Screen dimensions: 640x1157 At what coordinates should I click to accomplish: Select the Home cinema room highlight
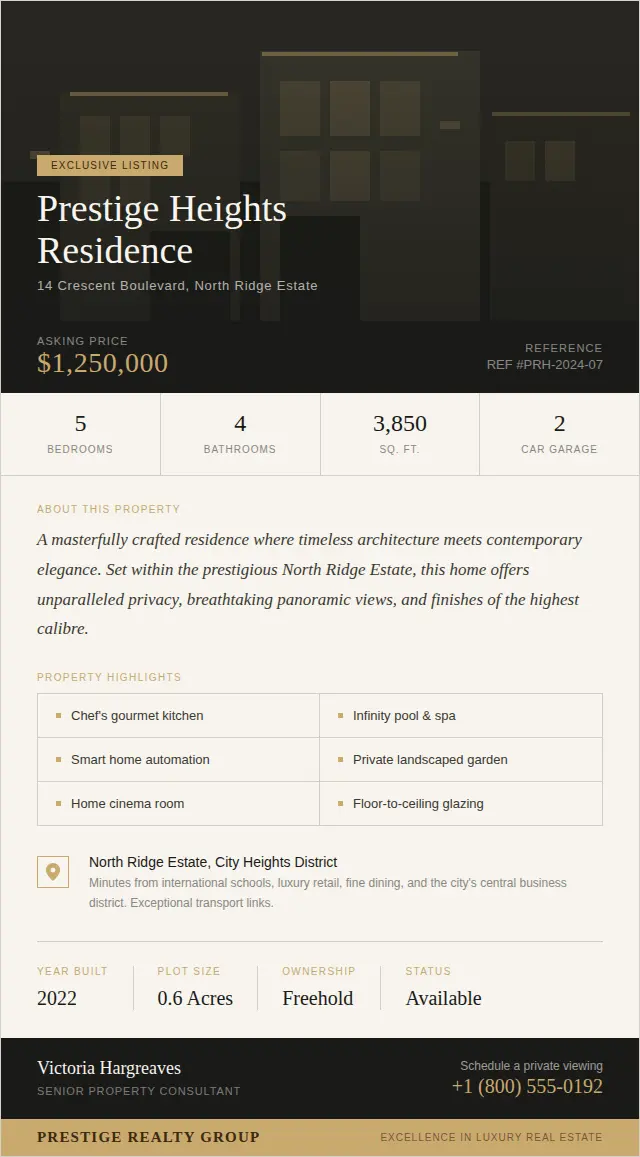(x=127, y=804)
